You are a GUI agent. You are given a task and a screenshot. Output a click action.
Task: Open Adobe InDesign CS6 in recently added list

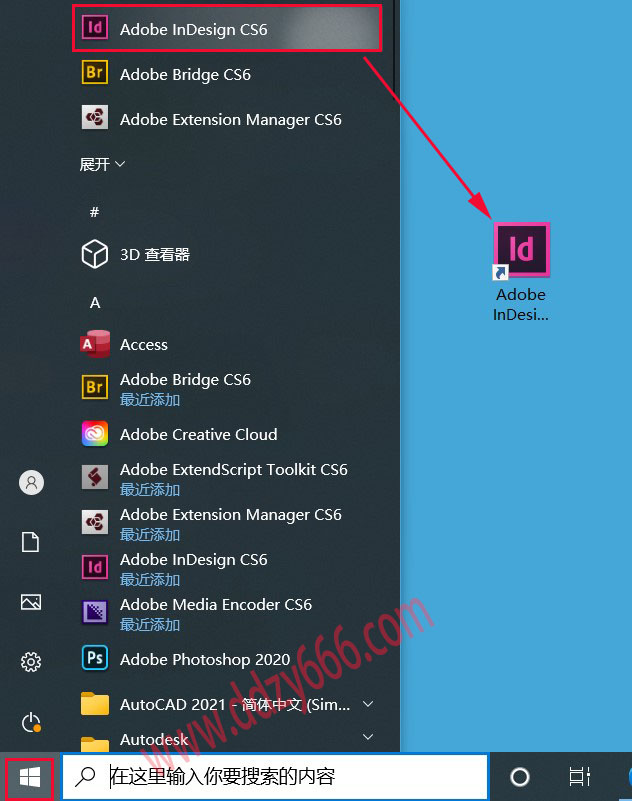pos(227,29)
